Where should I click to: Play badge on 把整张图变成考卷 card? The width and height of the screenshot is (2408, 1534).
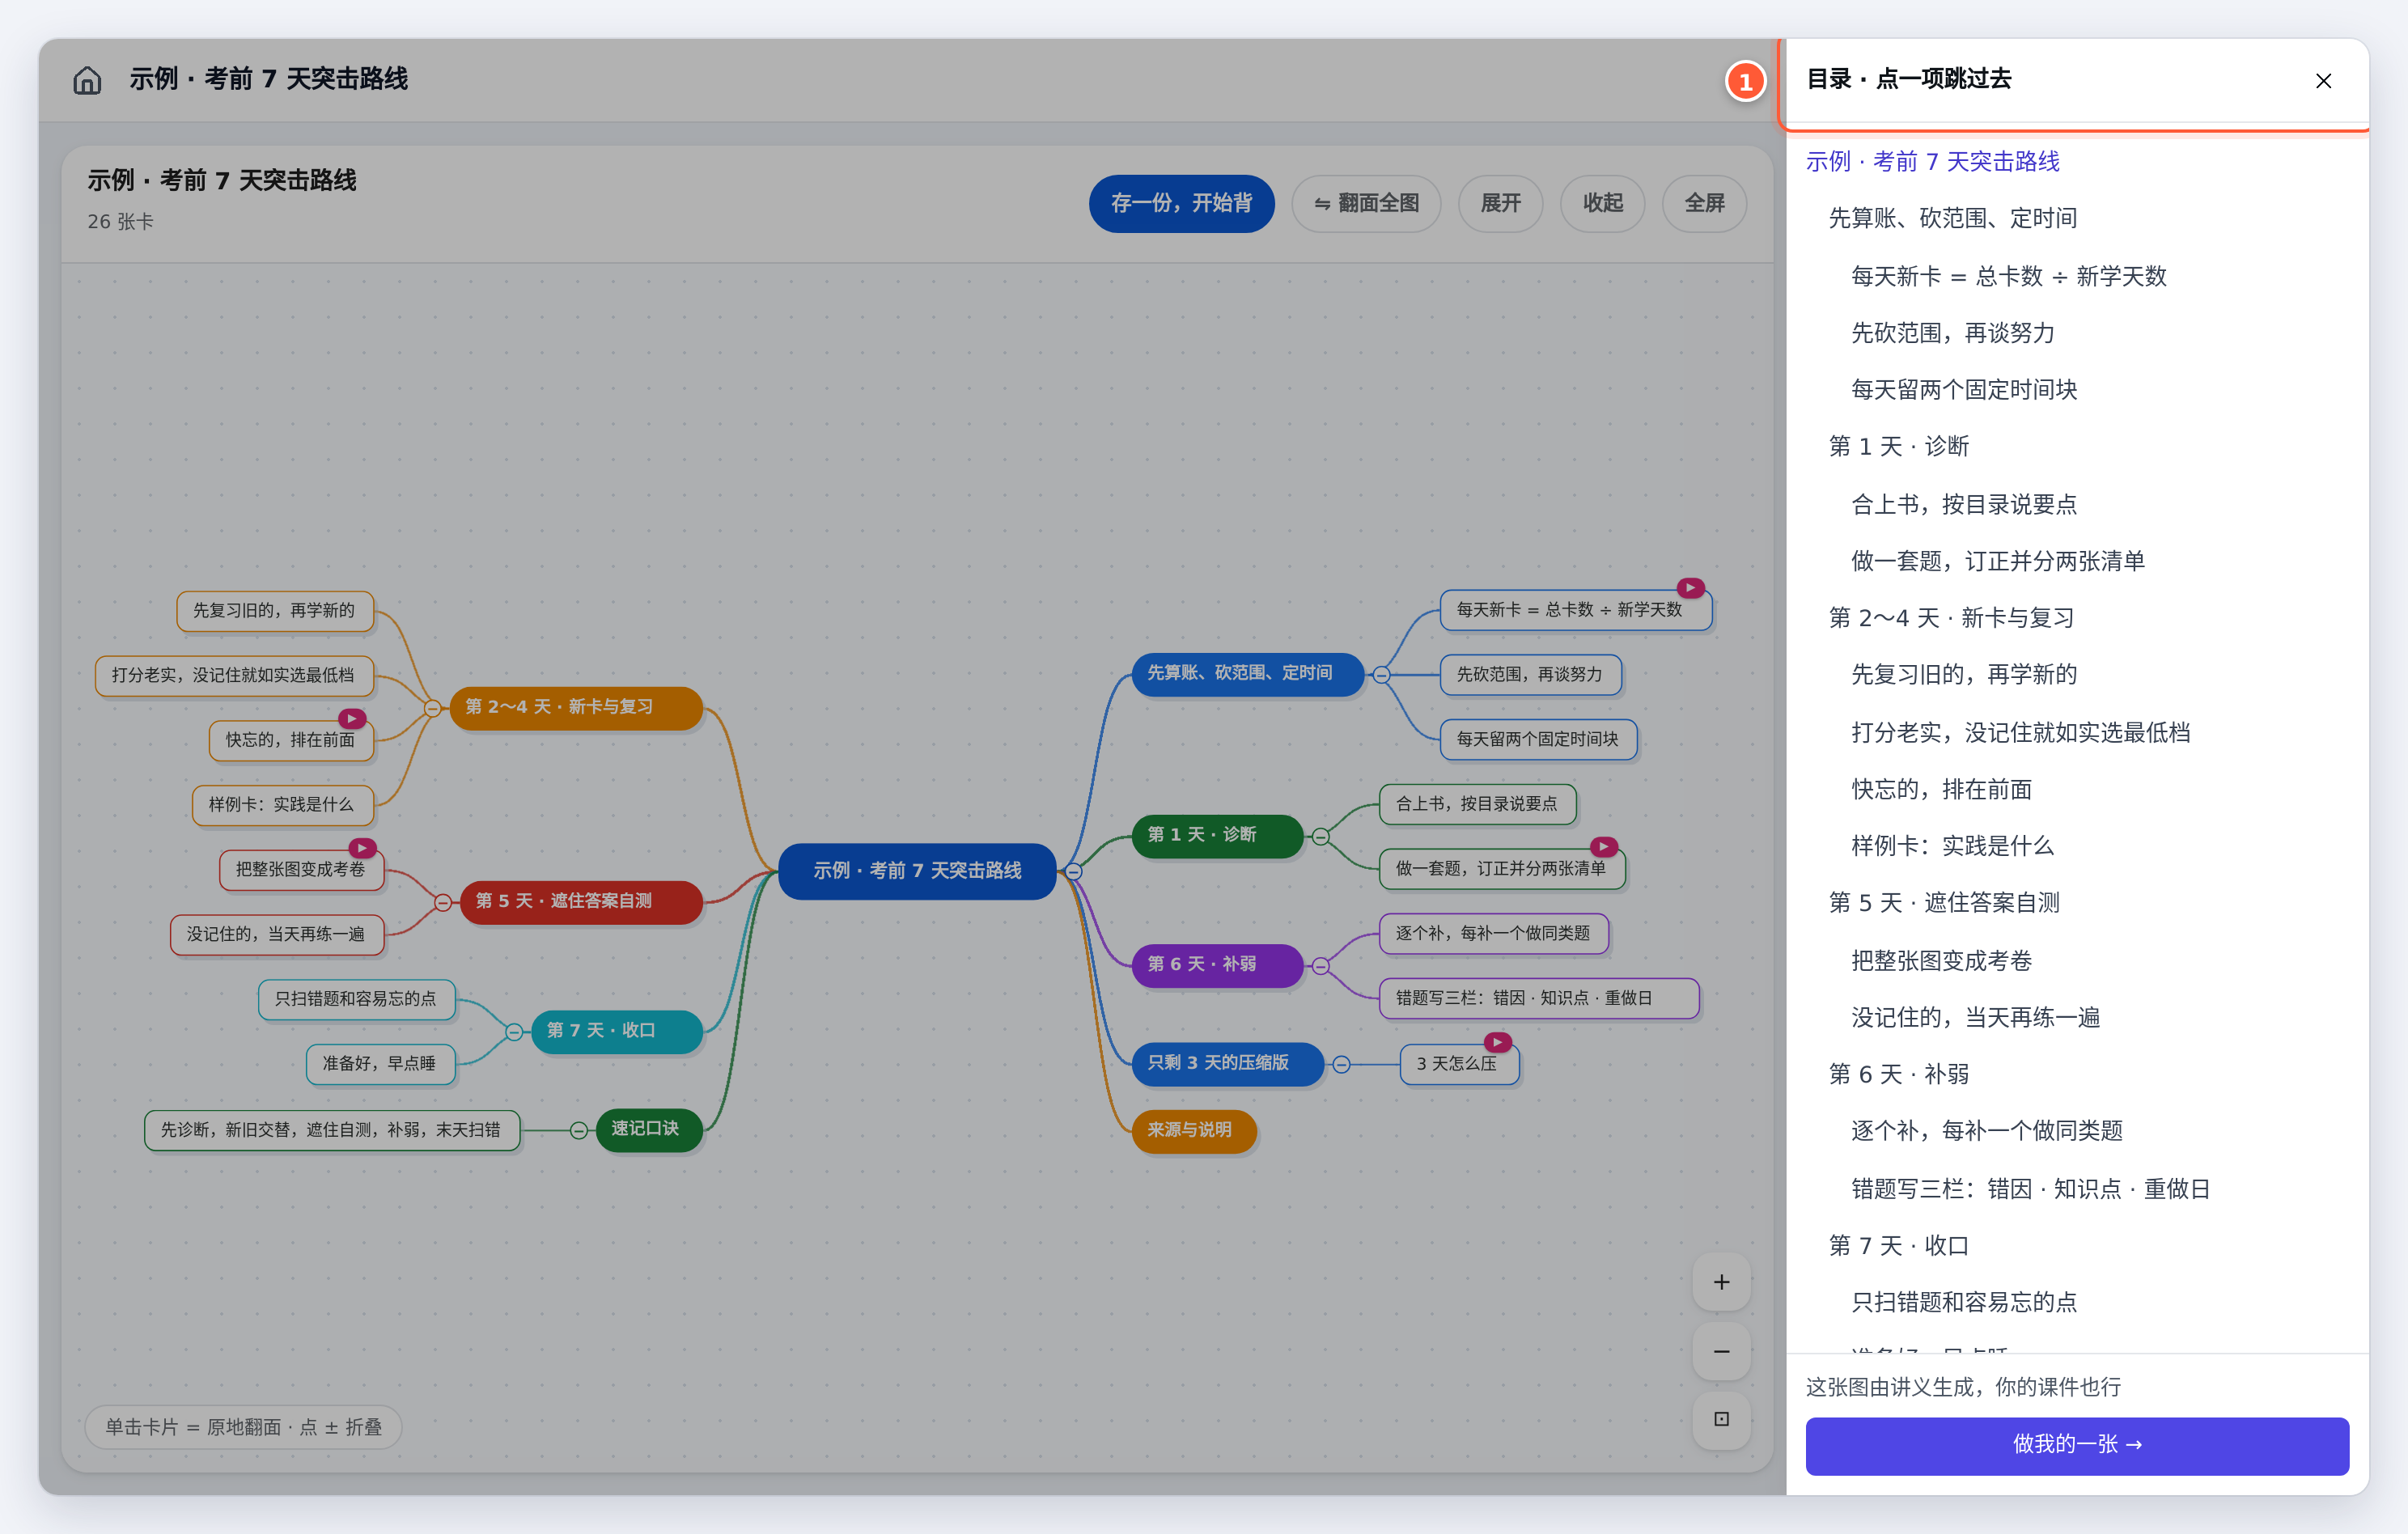pyautogui.click(x=362, y=848)
